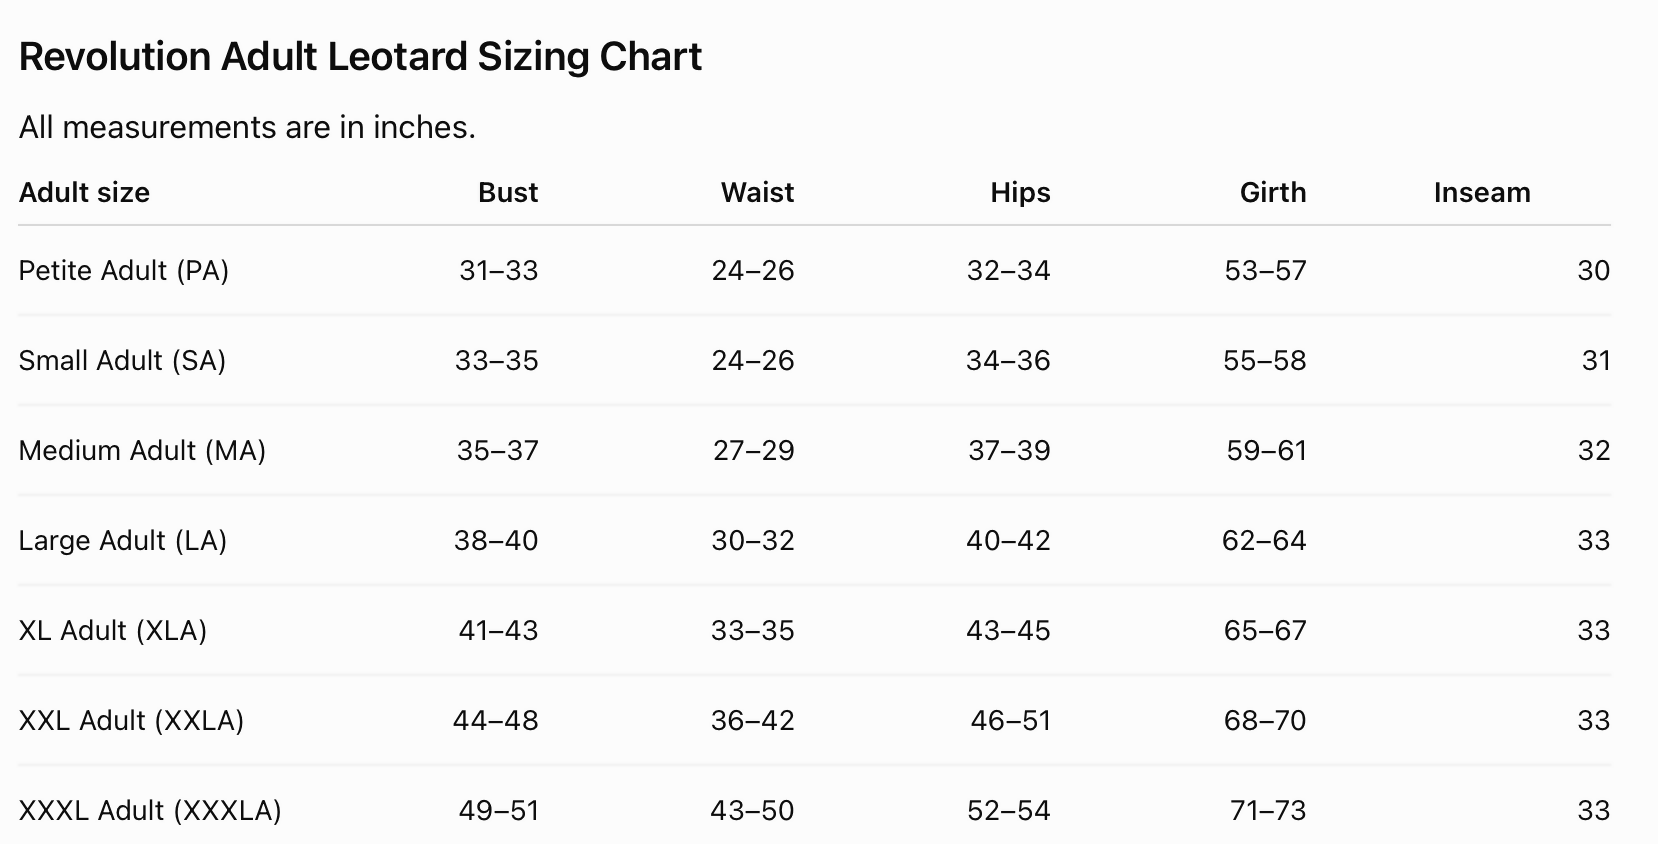
Task: Click the 31–33 bust value for Petite Adult
Action: click(499, 271)
